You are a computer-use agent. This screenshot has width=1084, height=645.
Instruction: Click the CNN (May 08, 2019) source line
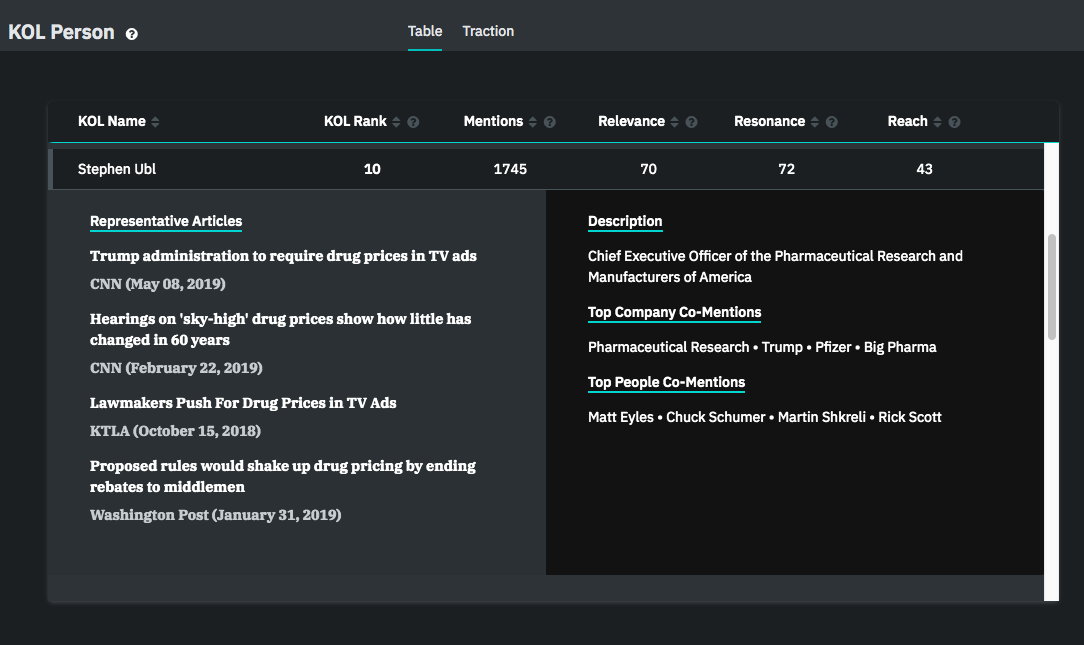tap(158, 284)
